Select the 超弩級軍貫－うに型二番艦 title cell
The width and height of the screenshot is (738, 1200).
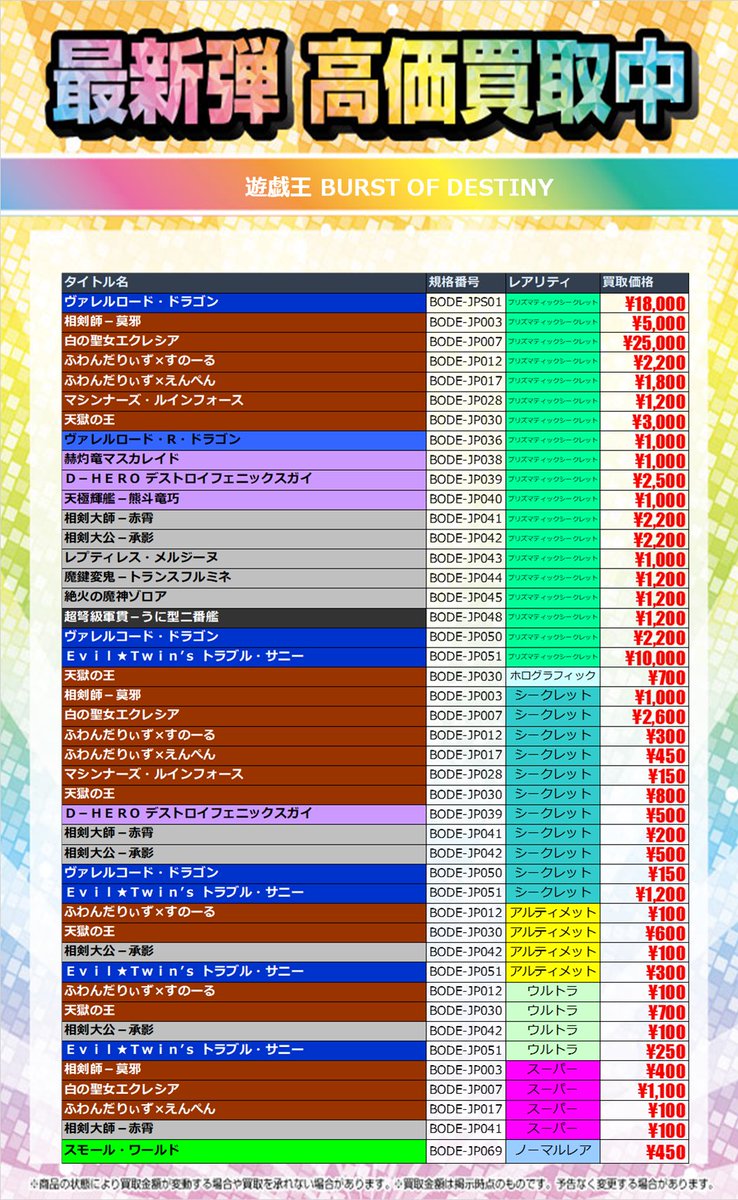(x=244, y=617)
